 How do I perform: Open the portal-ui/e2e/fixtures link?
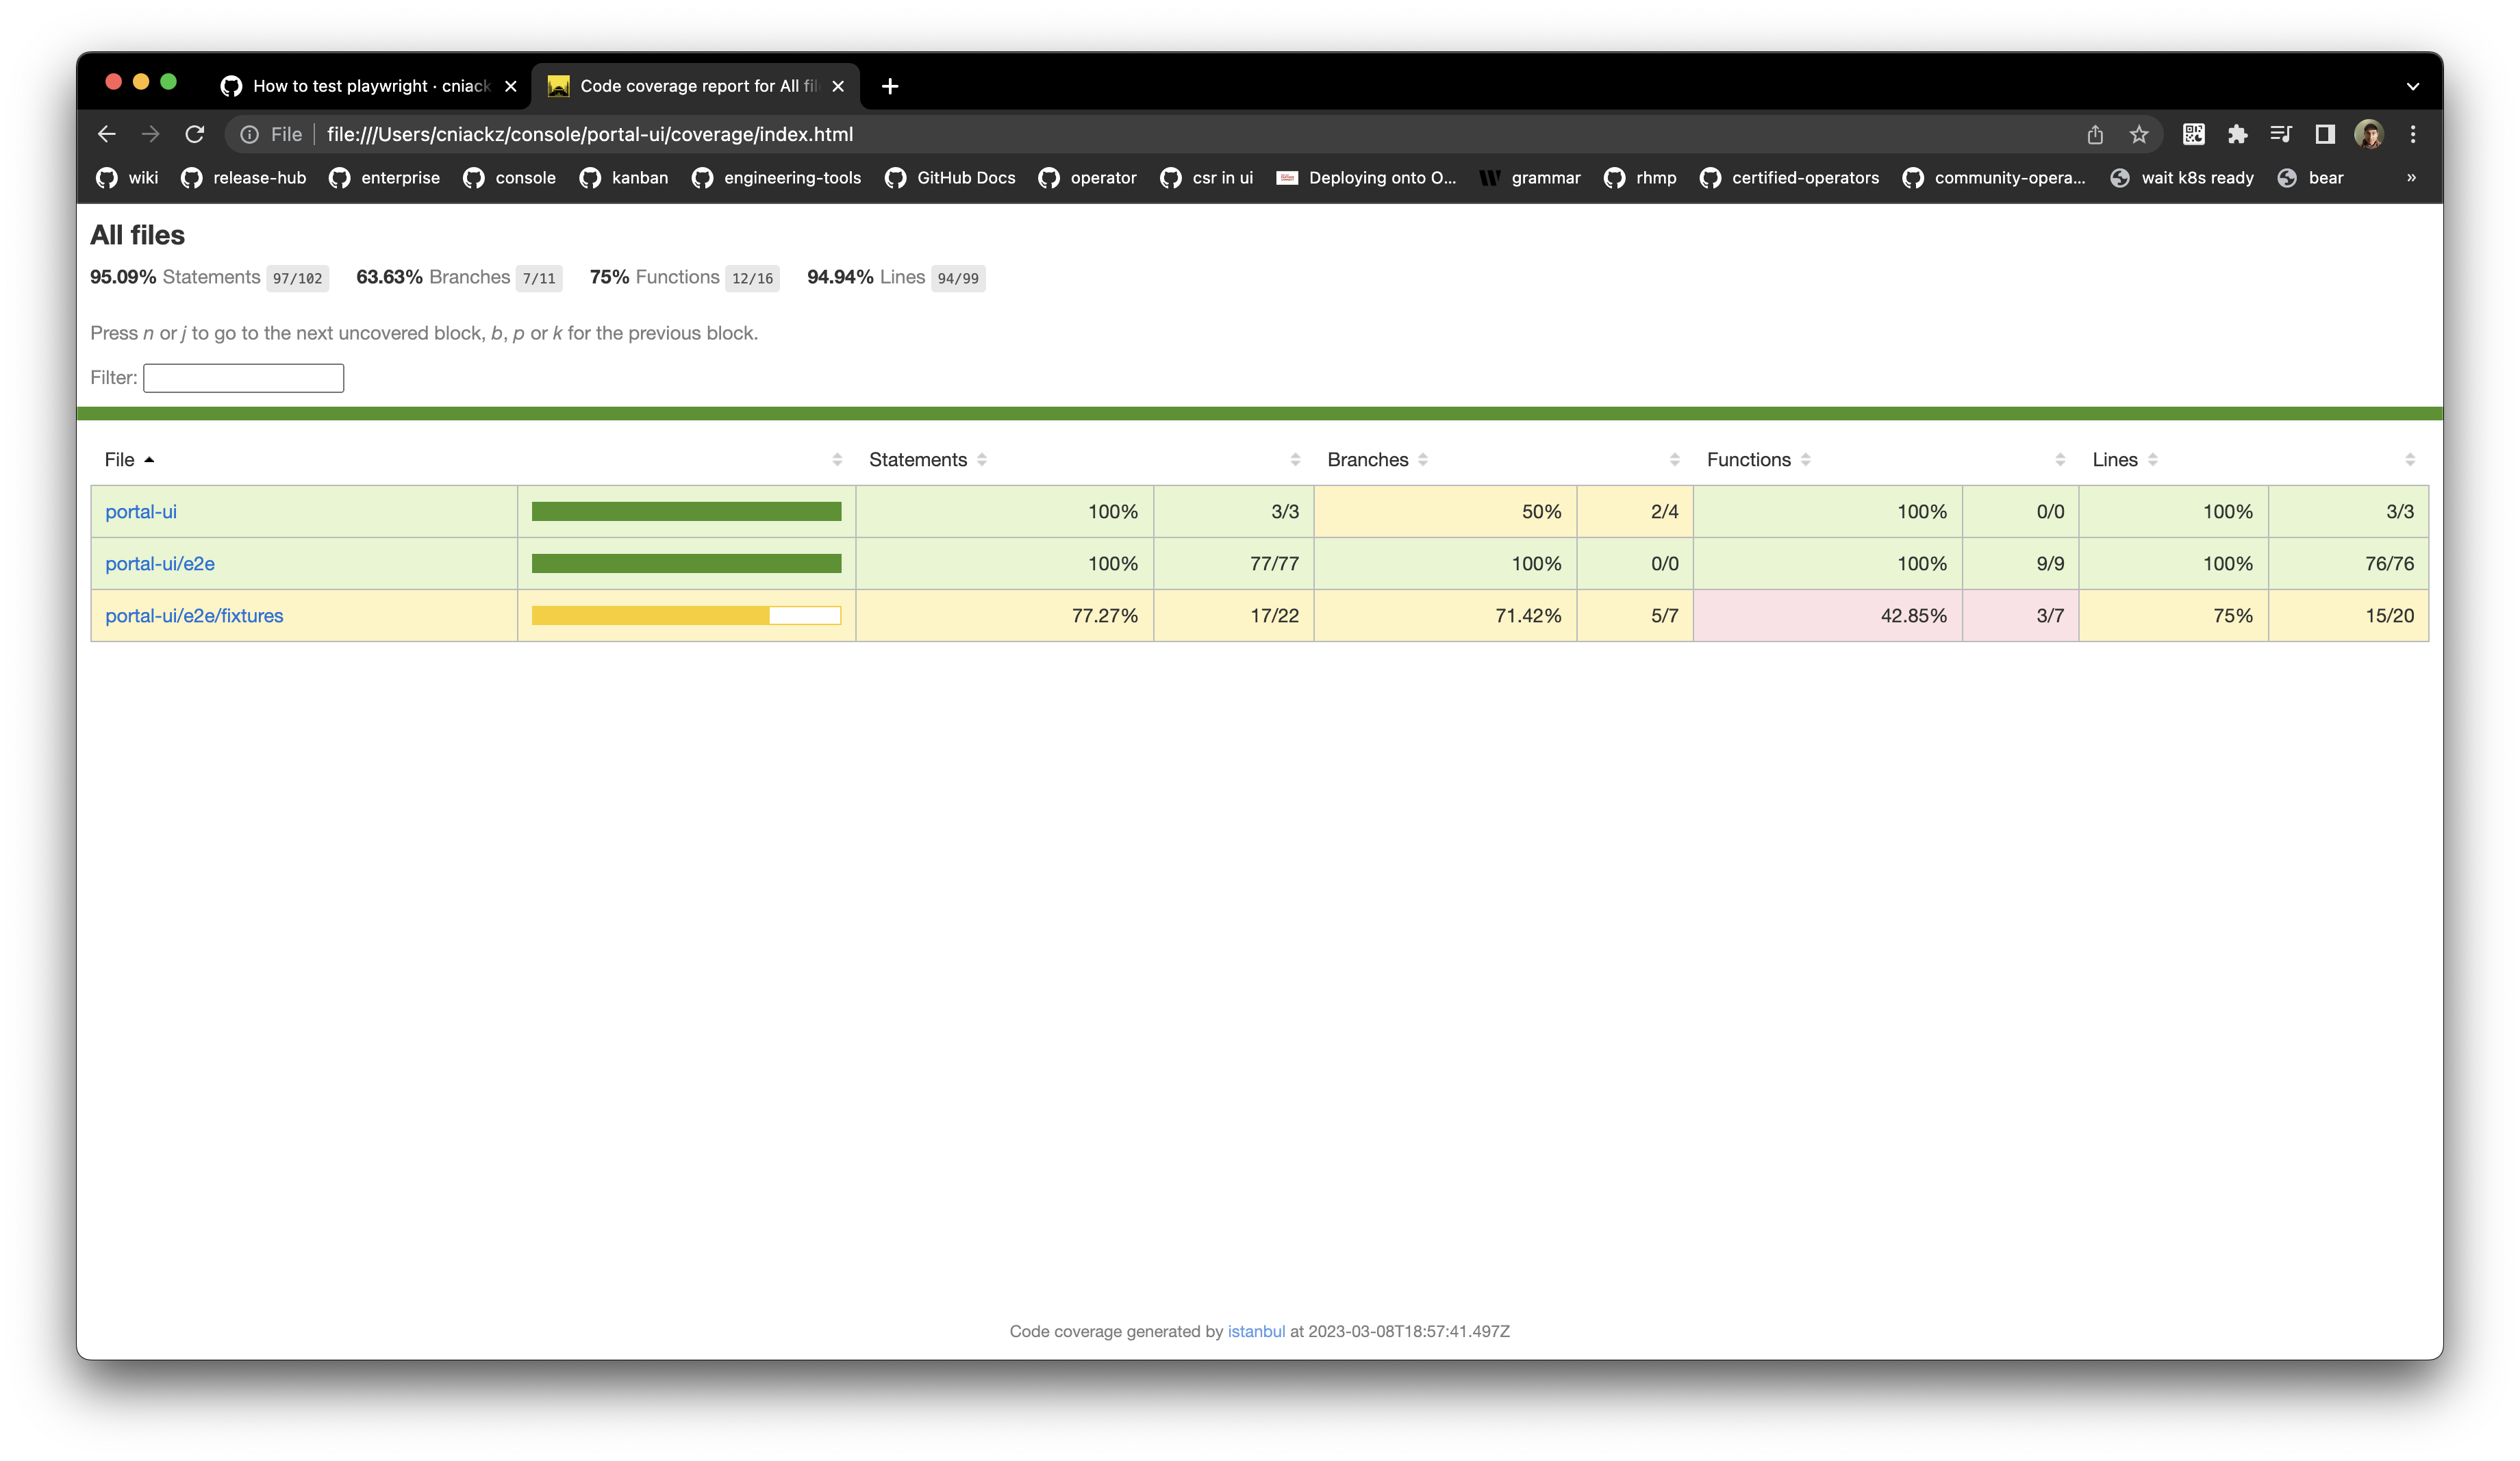click(194, 616)
